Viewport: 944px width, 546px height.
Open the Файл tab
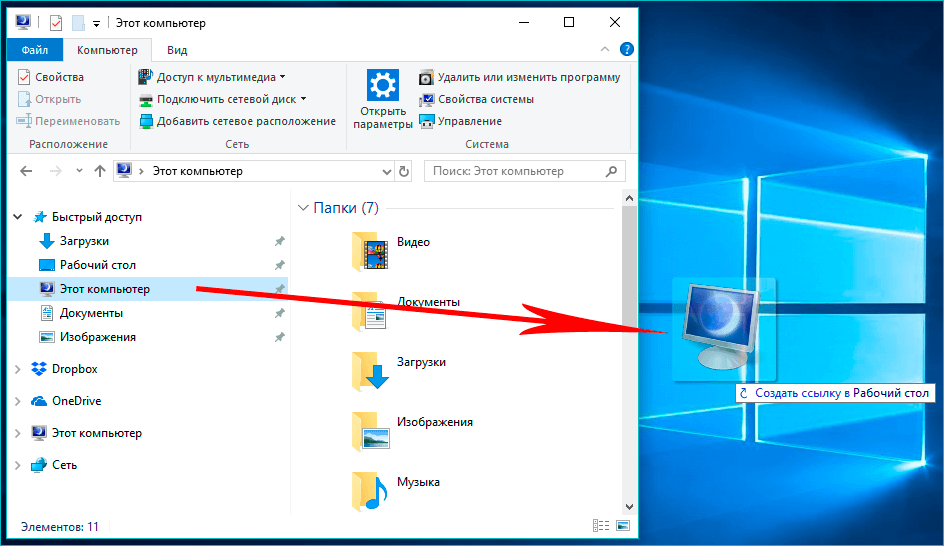coord(34,50)
